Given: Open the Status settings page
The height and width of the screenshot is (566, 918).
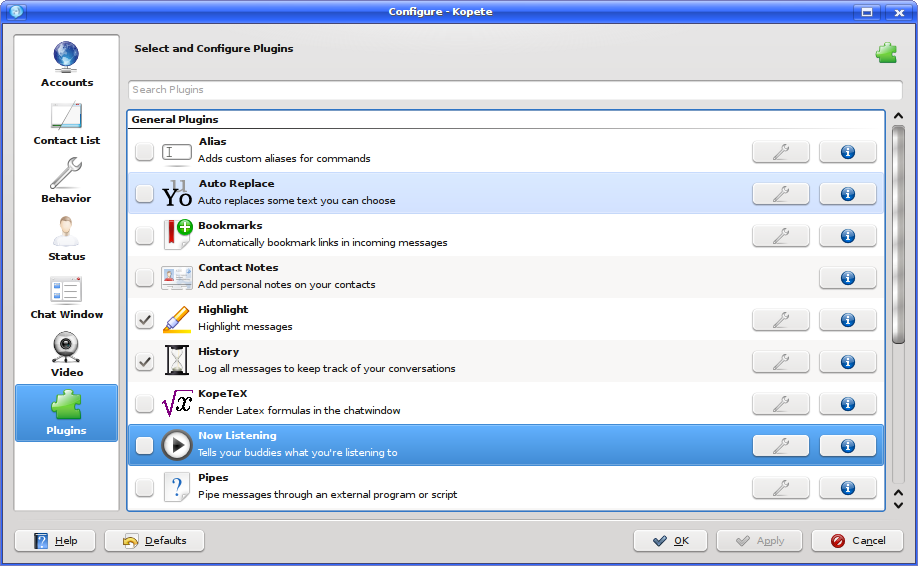Looking at the screenshot, I should click(66, 239).
